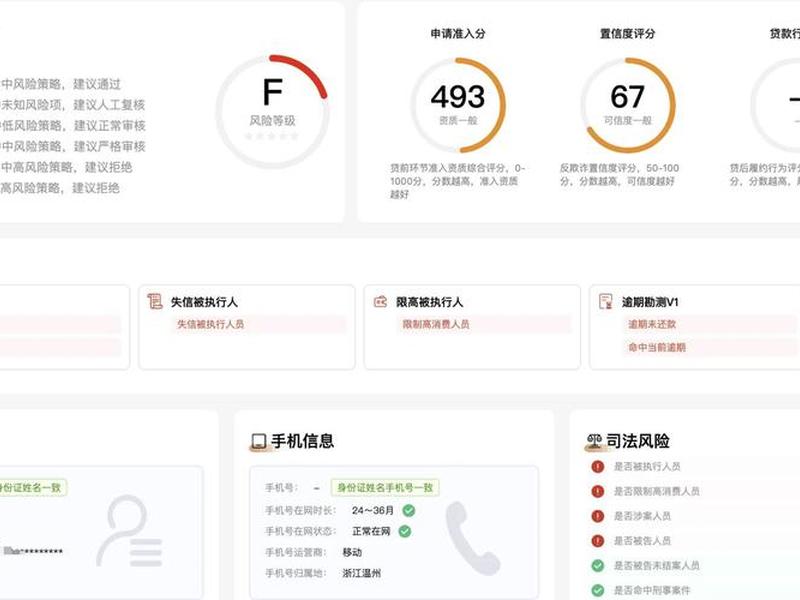Click the large telephone handset illustration

[x=472, y=538]
